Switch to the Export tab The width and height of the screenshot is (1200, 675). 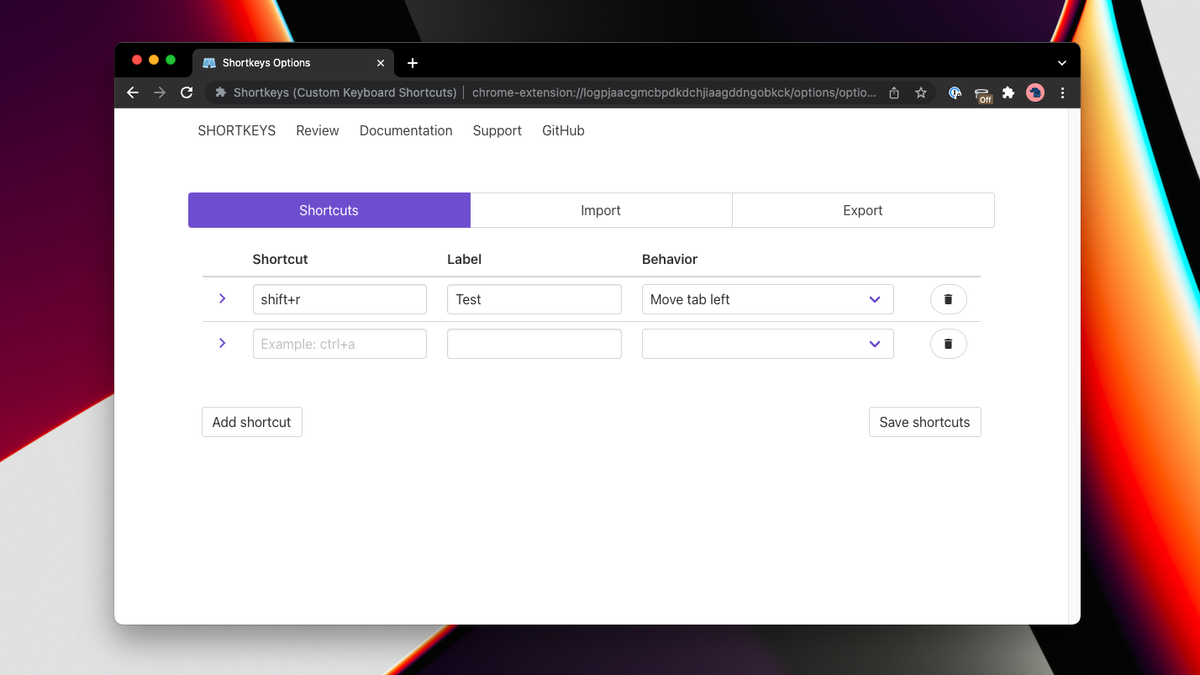click(863, 210)
